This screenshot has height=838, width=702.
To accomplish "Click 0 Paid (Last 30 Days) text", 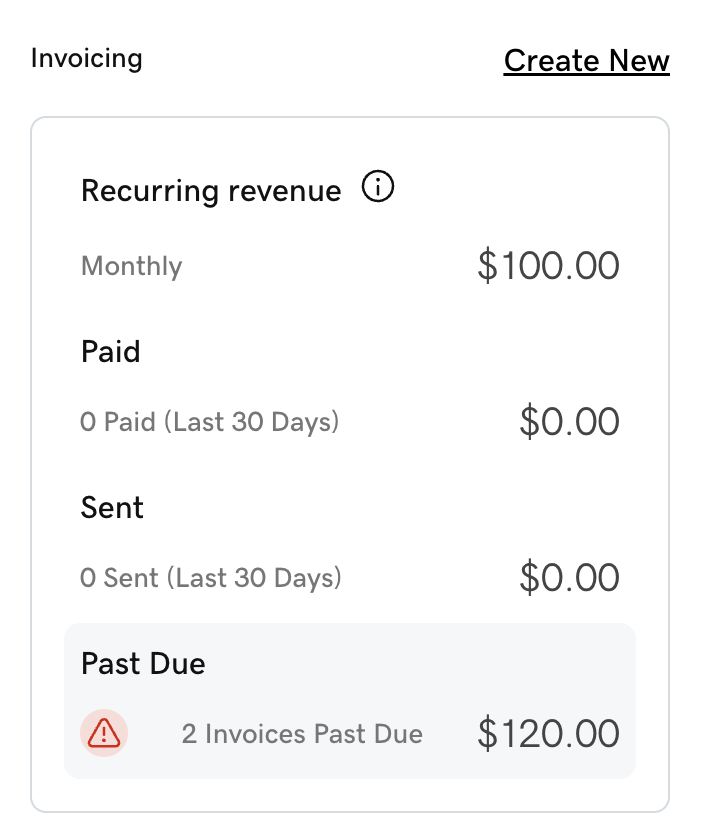I will tap(209, 422).
